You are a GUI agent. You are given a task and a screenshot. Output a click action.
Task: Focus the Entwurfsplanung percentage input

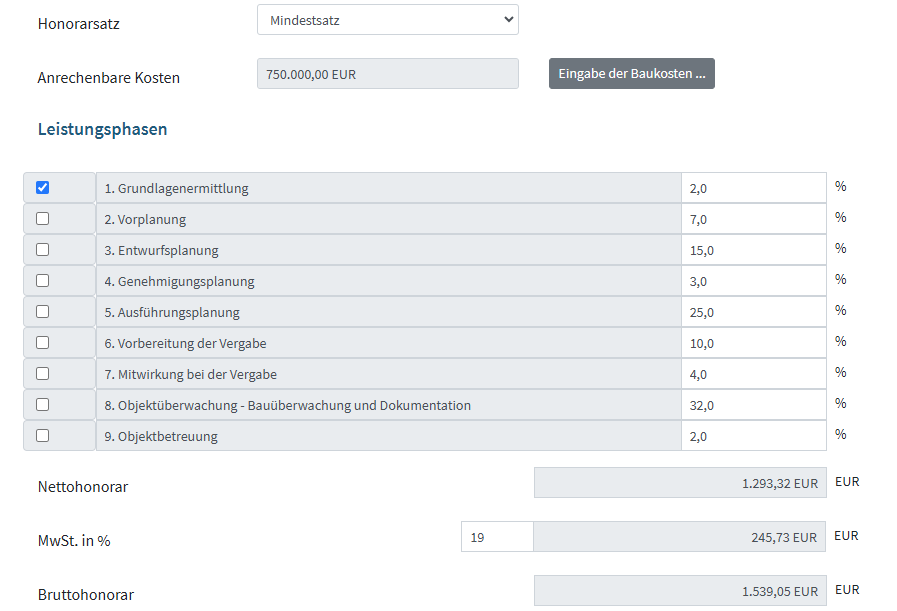(753, 250)
